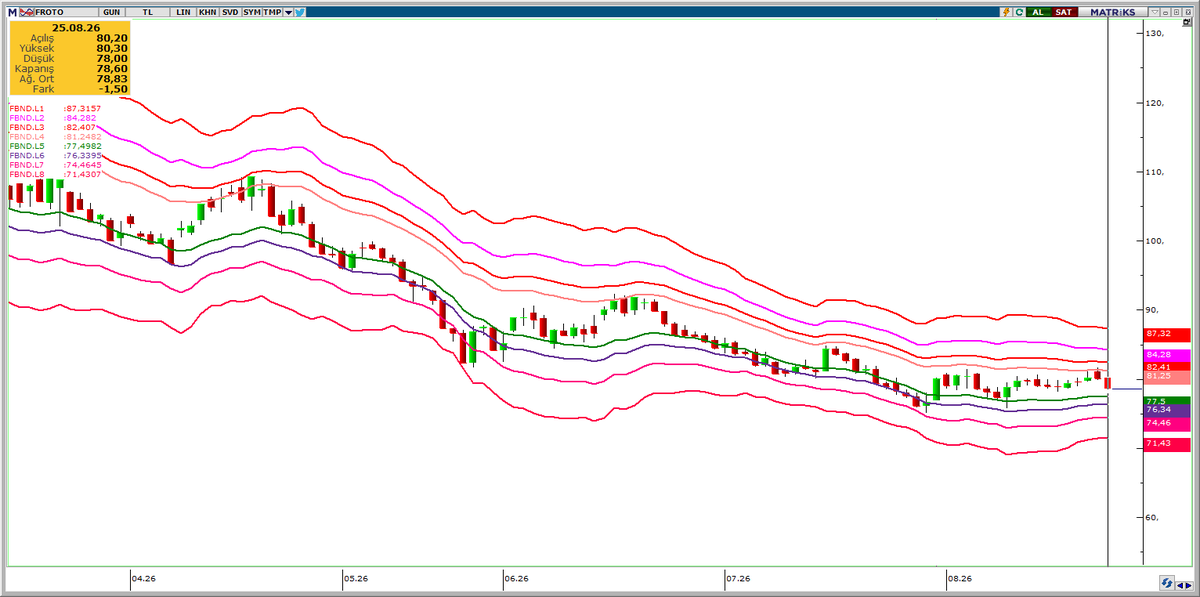Click the 06.26 date axis label

[x=516, y=578]
